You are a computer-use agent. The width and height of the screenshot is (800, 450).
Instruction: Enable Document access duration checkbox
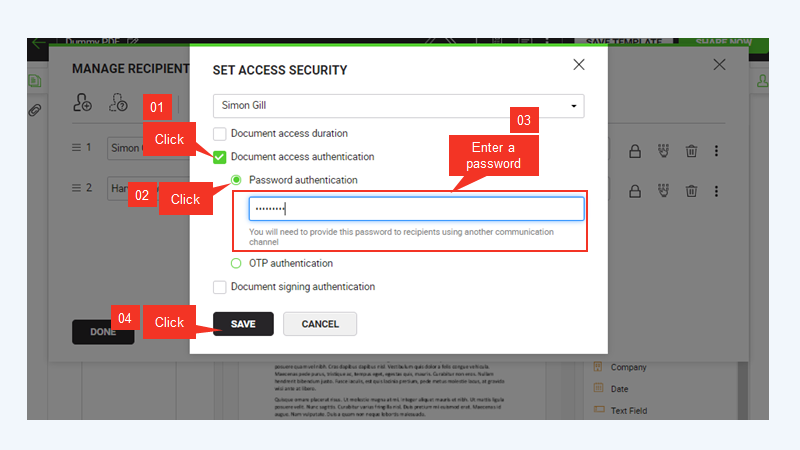point(219,134)
